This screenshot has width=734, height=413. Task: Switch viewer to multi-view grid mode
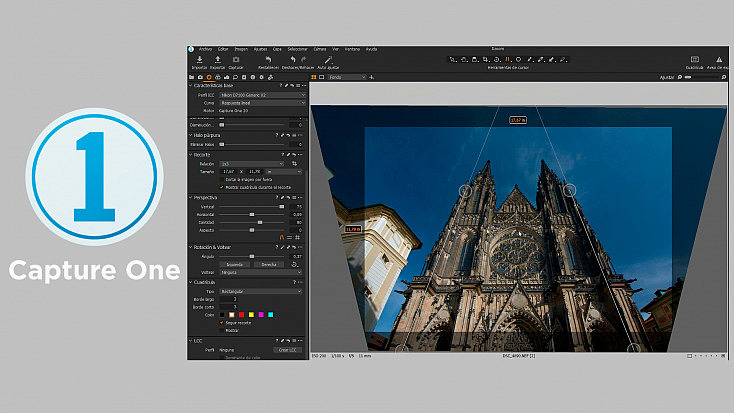tap(314, 77)
